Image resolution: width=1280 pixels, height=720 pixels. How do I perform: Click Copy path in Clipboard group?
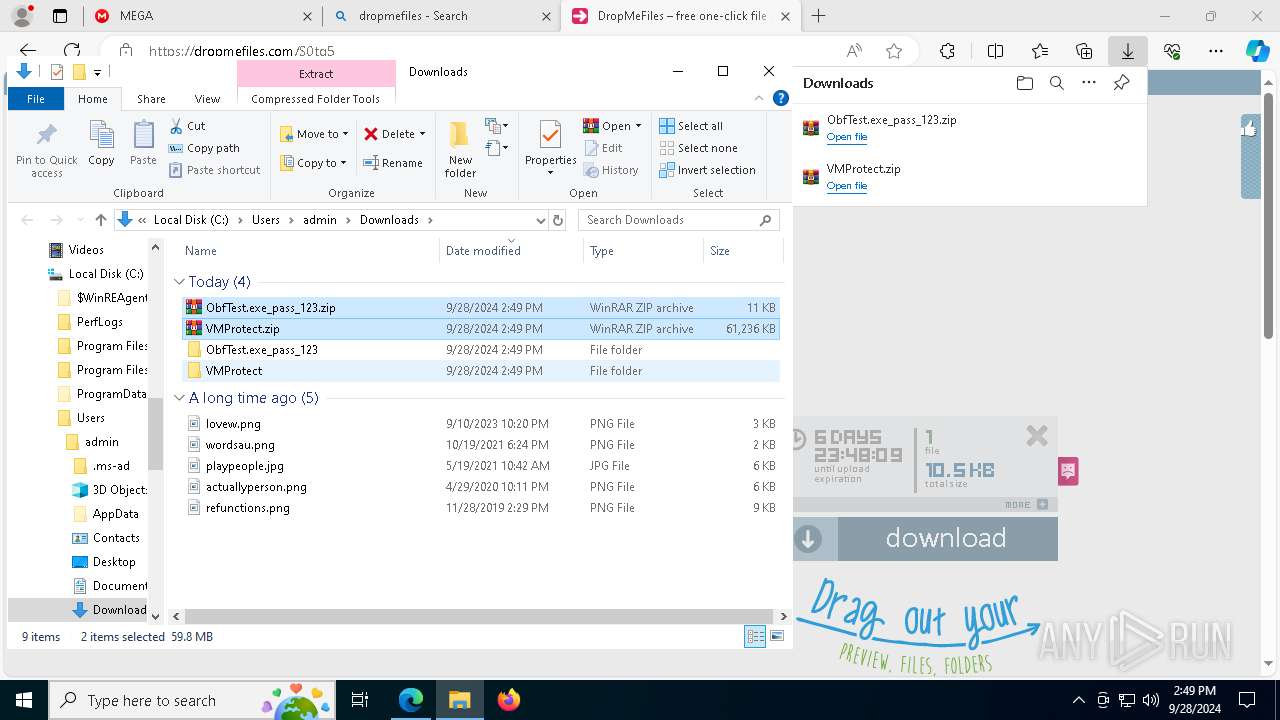coord(205,148)
